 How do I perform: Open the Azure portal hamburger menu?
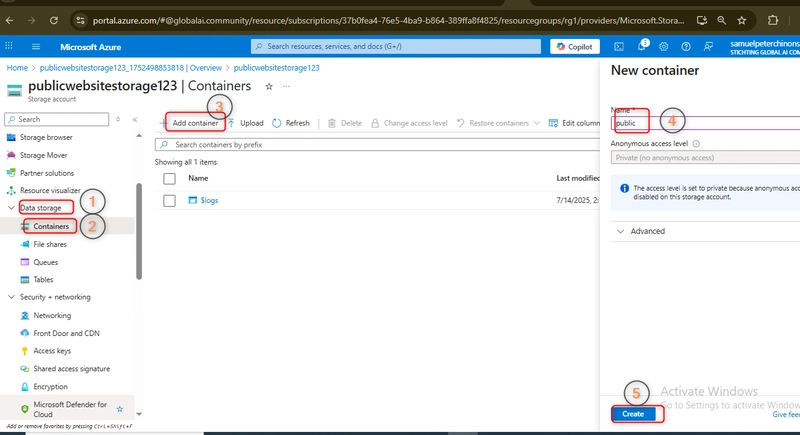coord(36,46)
